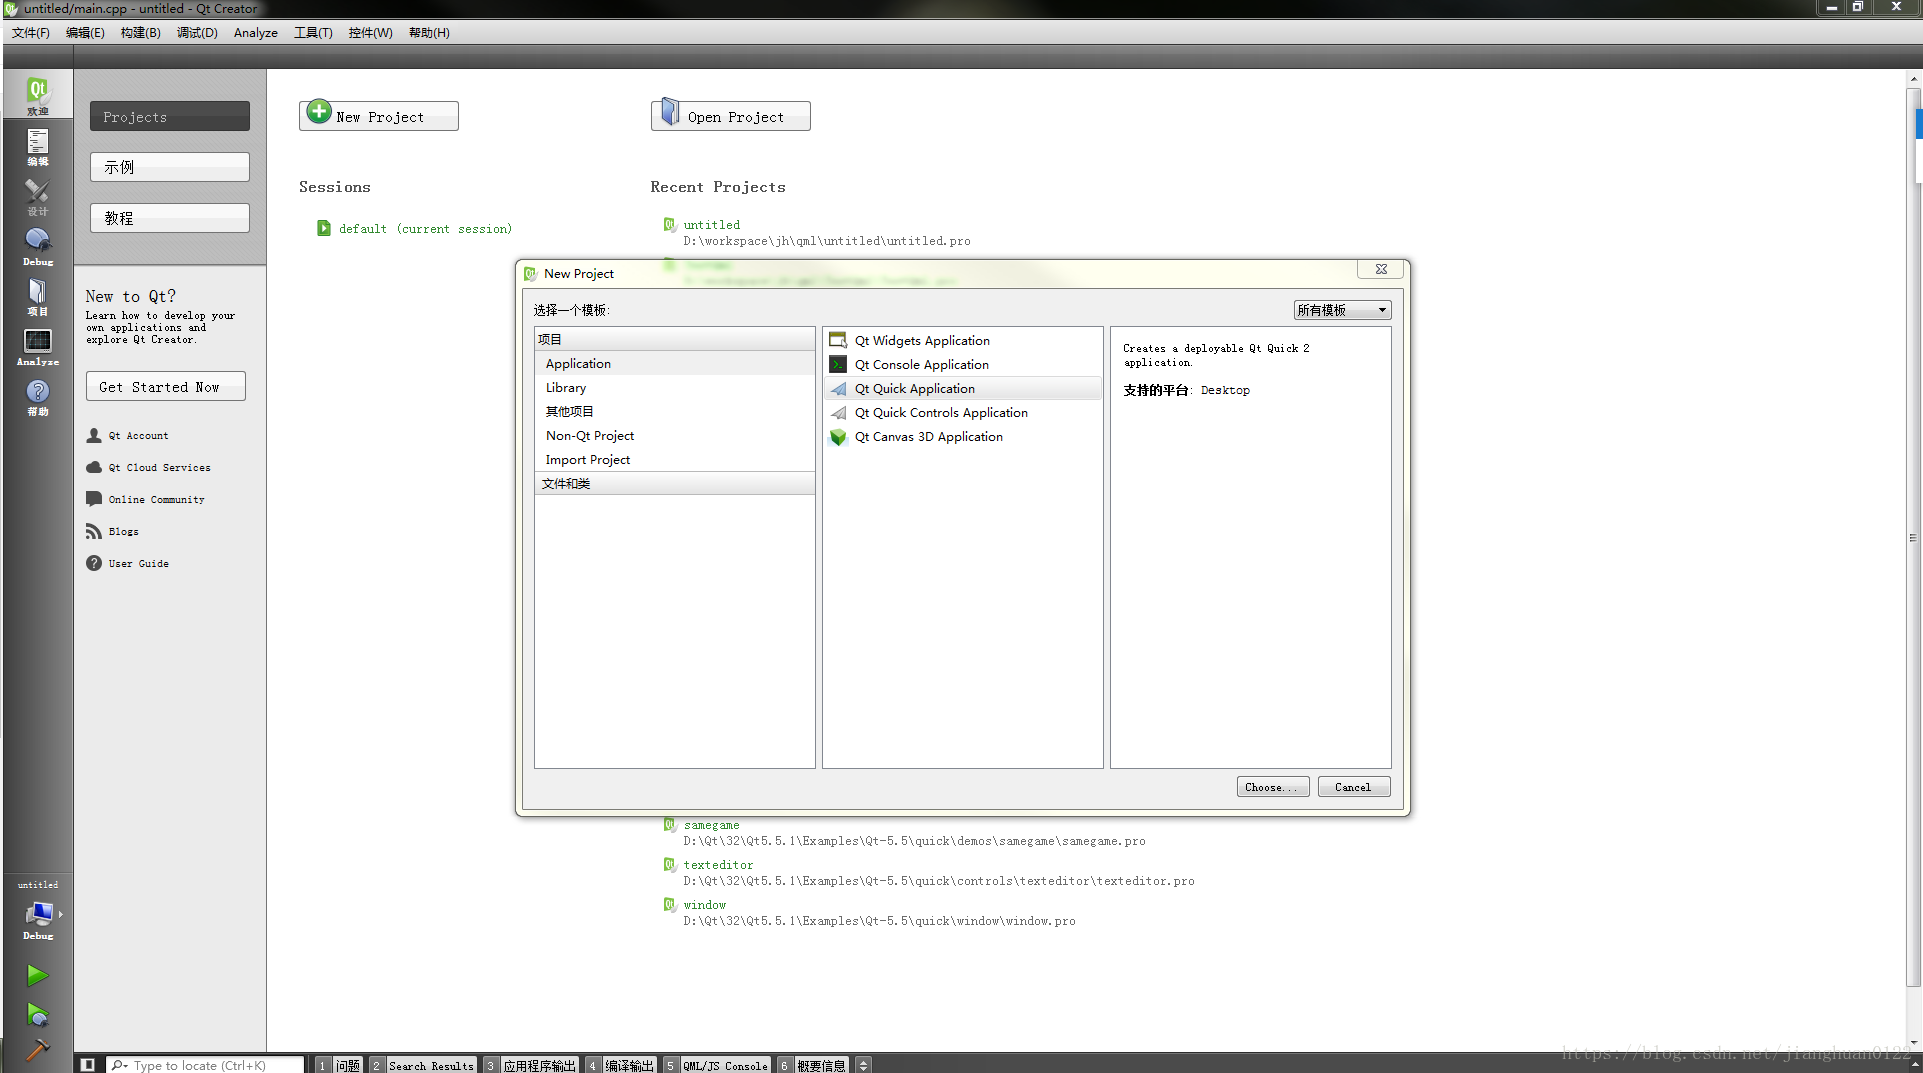The image size is (1923, 1073).
Task: Select Qt Widgets Application template
Action: (963, 340)
